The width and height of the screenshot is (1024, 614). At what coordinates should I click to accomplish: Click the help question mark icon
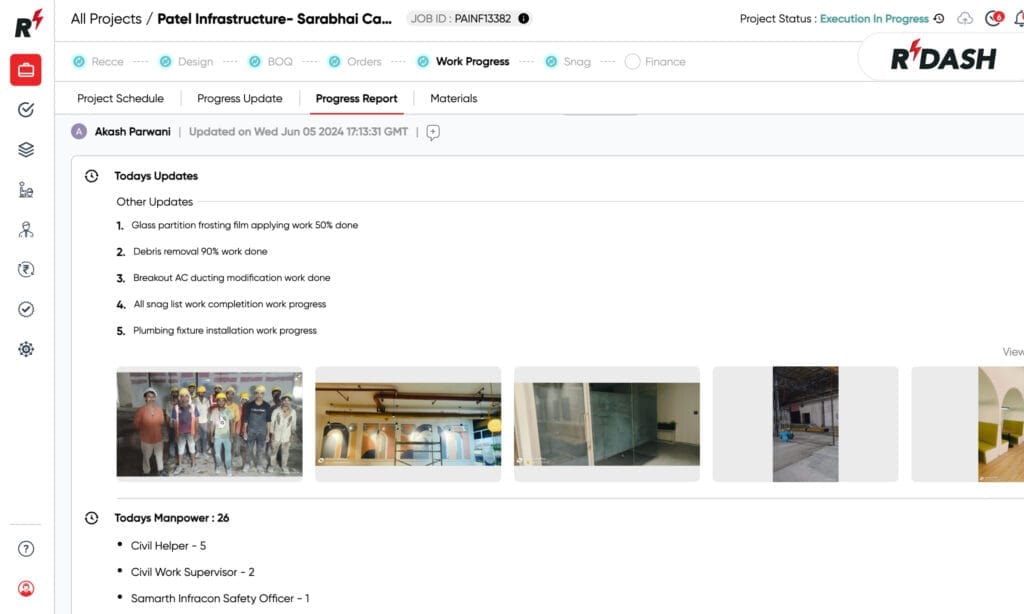(26, 549)
